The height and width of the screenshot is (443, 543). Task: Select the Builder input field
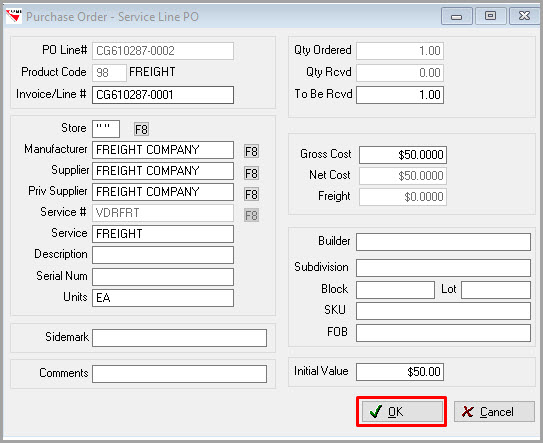[x=443, y=242]
